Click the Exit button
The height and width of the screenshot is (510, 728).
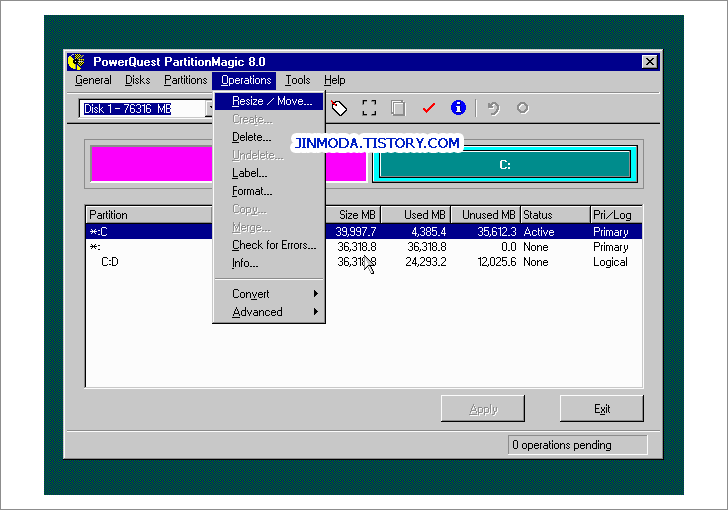point(602,409)
